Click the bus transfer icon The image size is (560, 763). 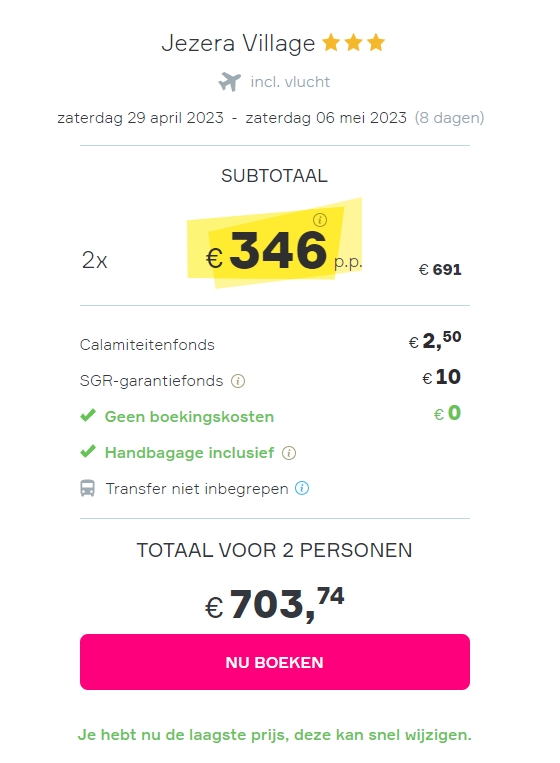coord(88,488)
